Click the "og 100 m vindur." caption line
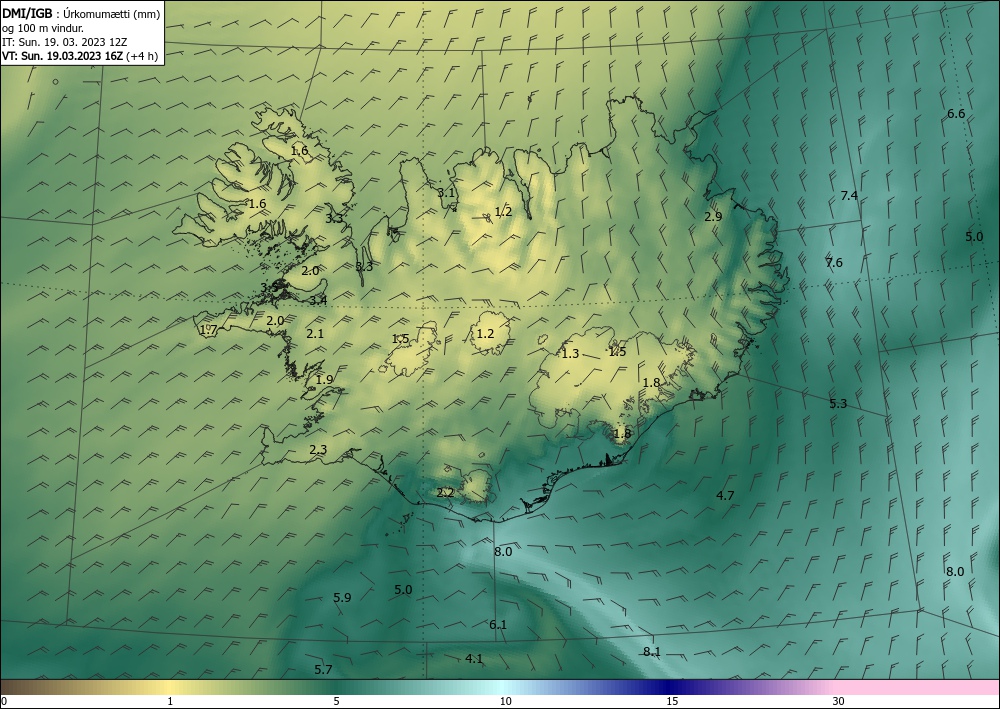 click(x=43, y=27)
